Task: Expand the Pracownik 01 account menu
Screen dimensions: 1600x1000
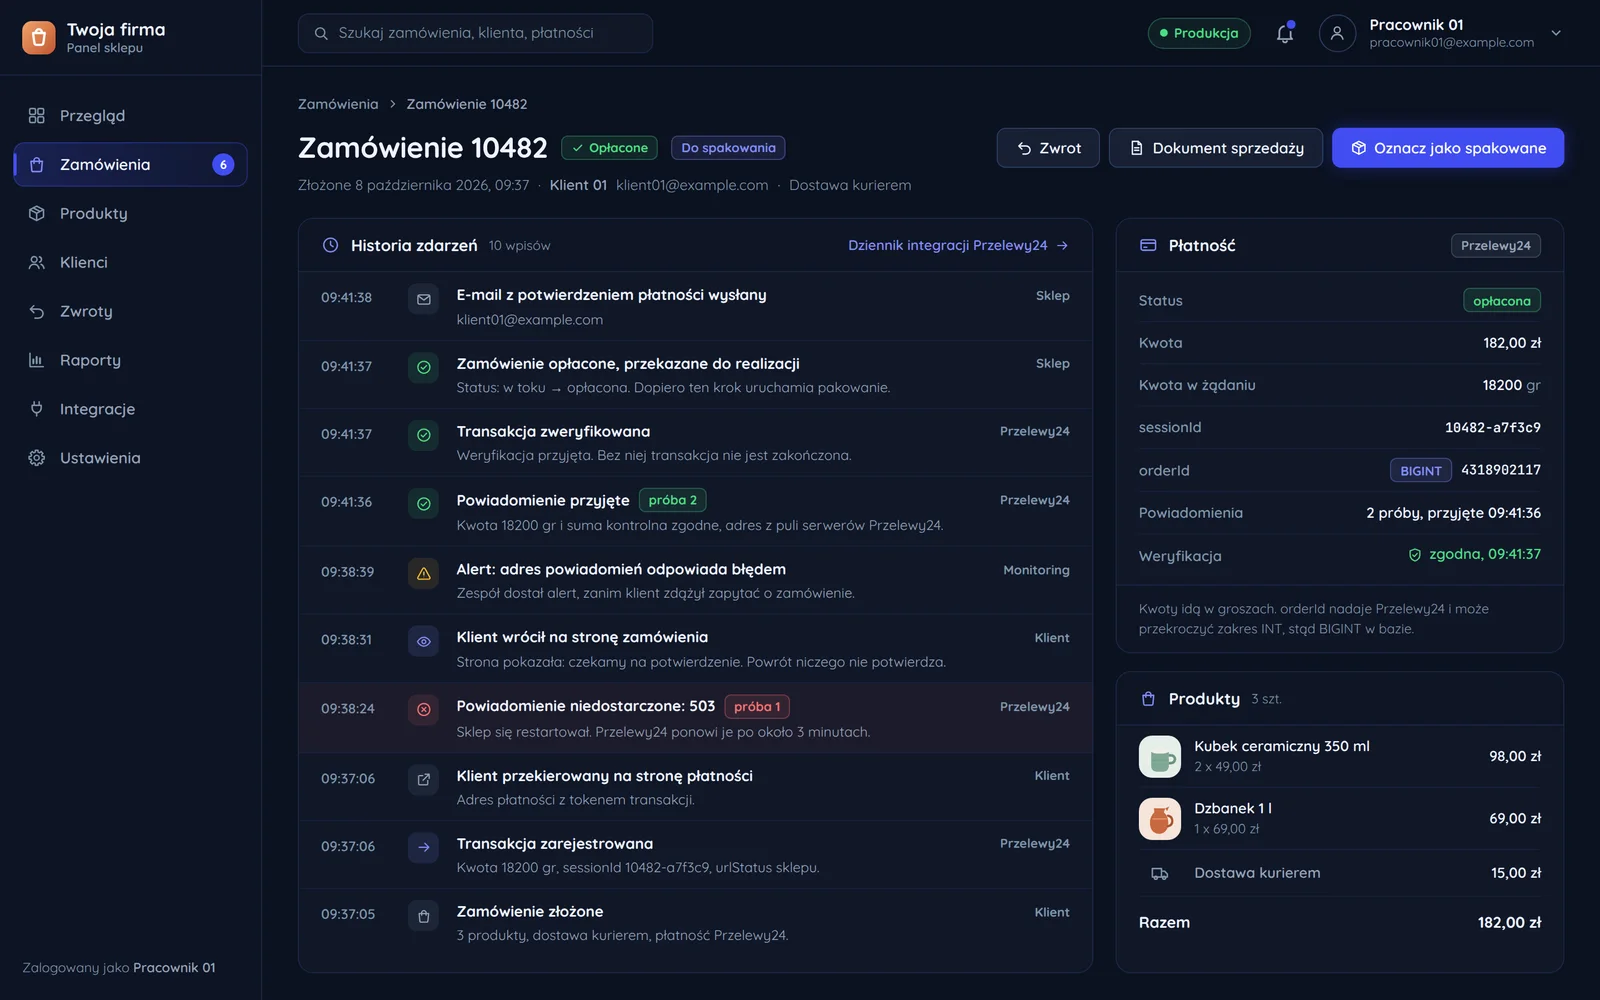Action: pos(1556,33)
